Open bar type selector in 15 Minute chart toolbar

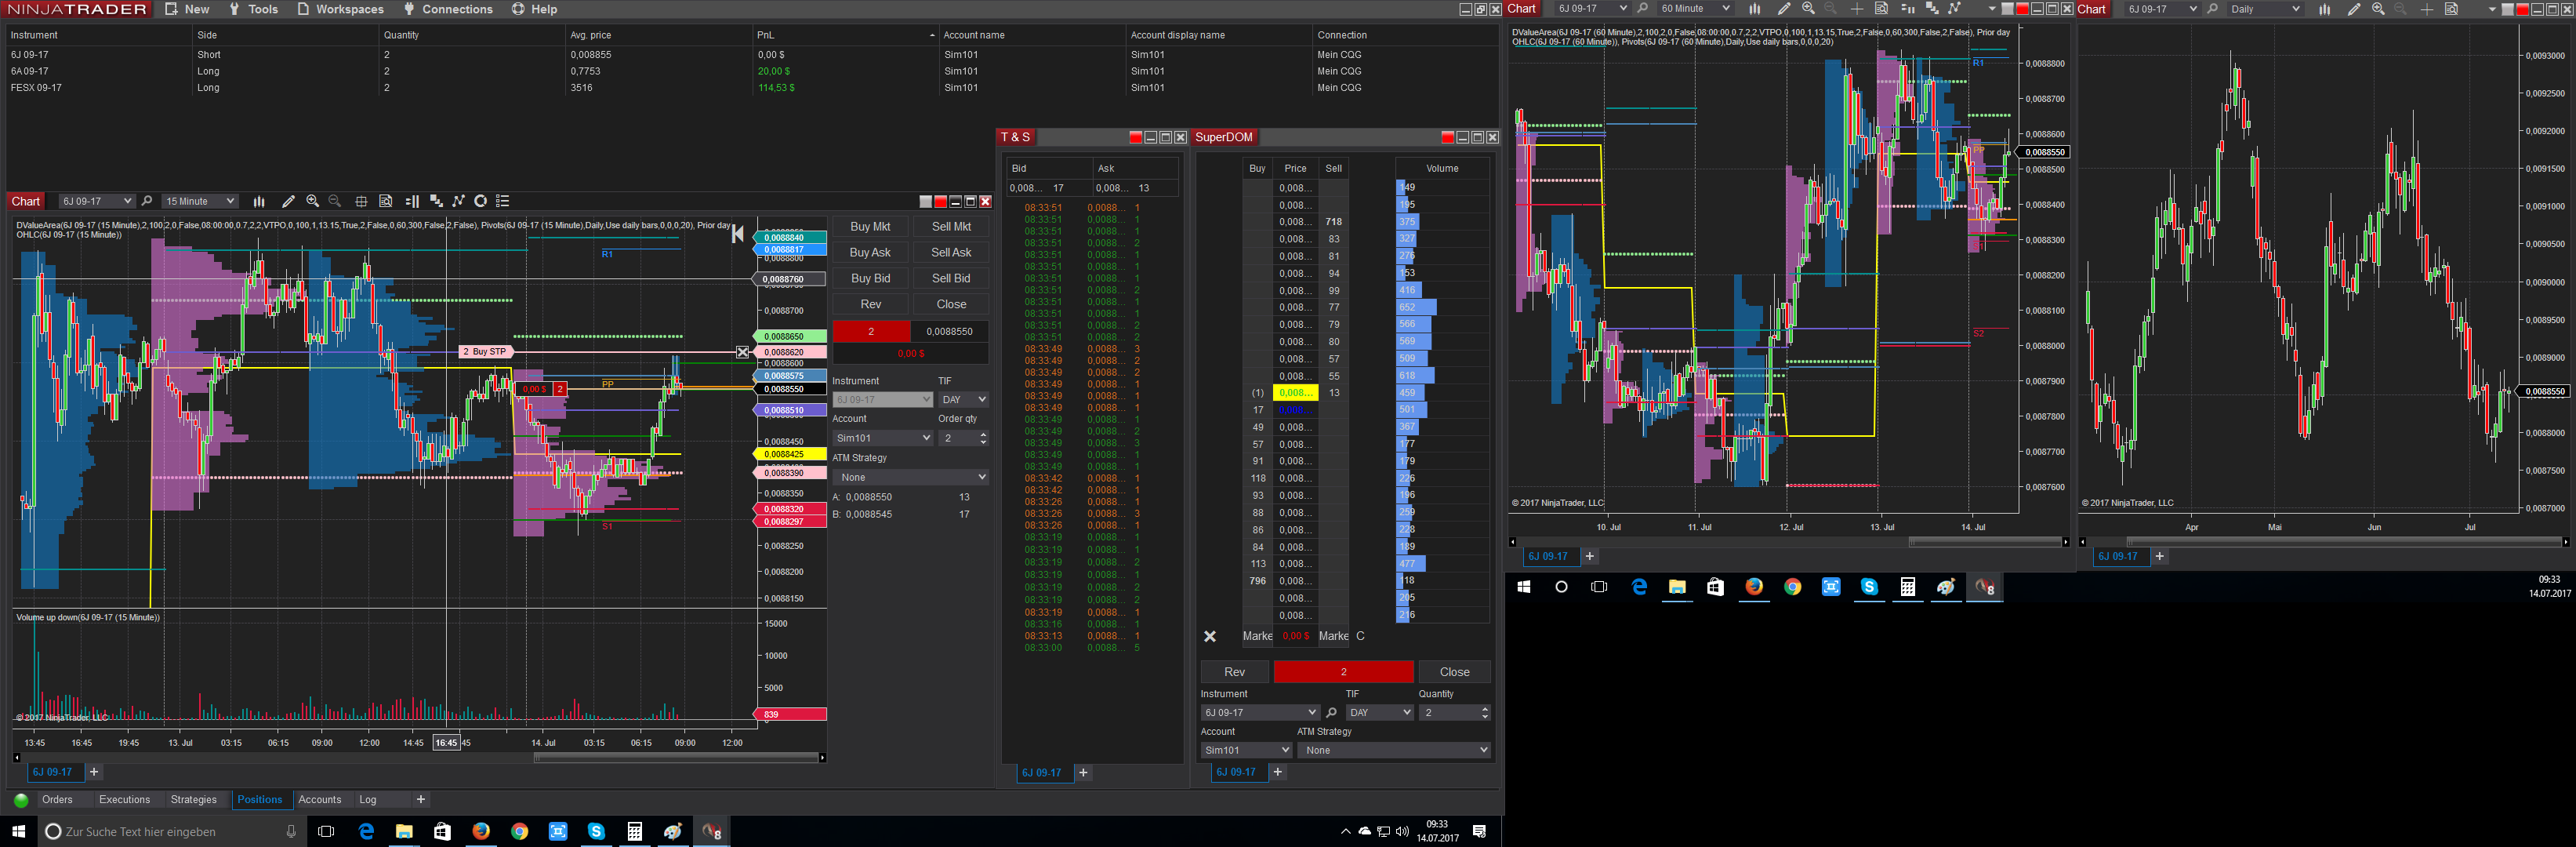259,201
